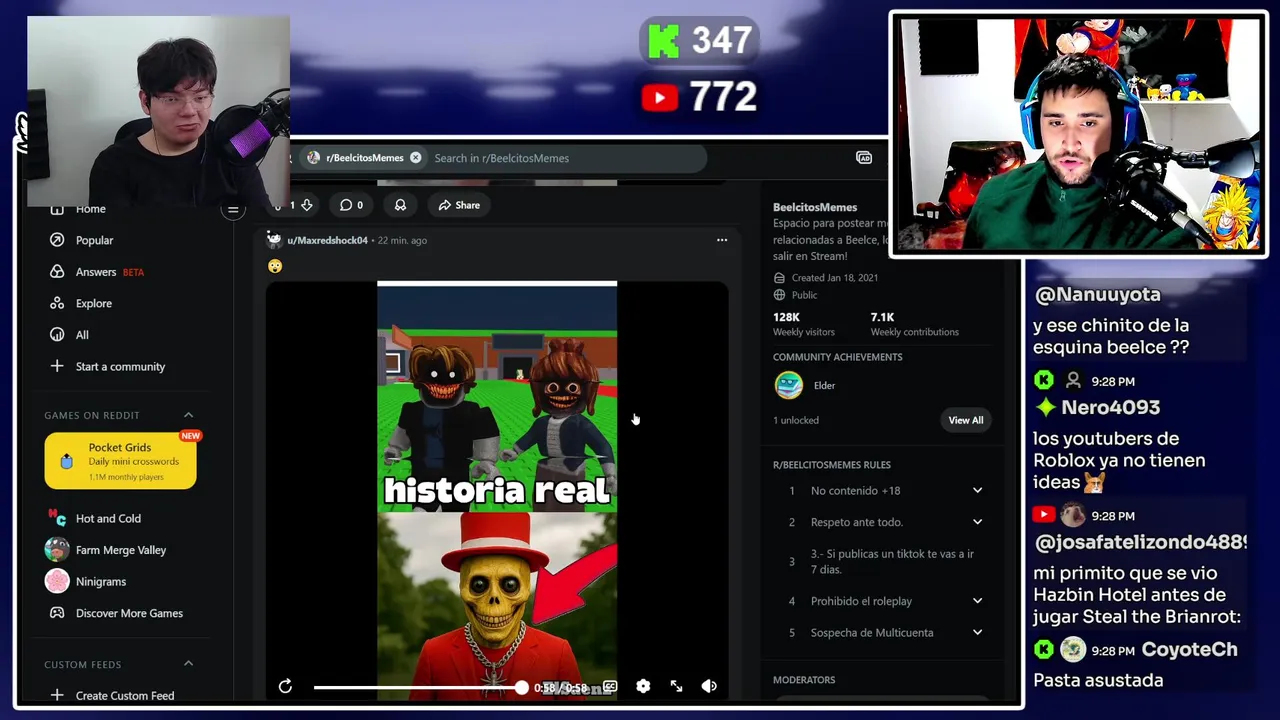Replay the video
This screenshot has height=720, width=1280.
[x=285, y=686]
